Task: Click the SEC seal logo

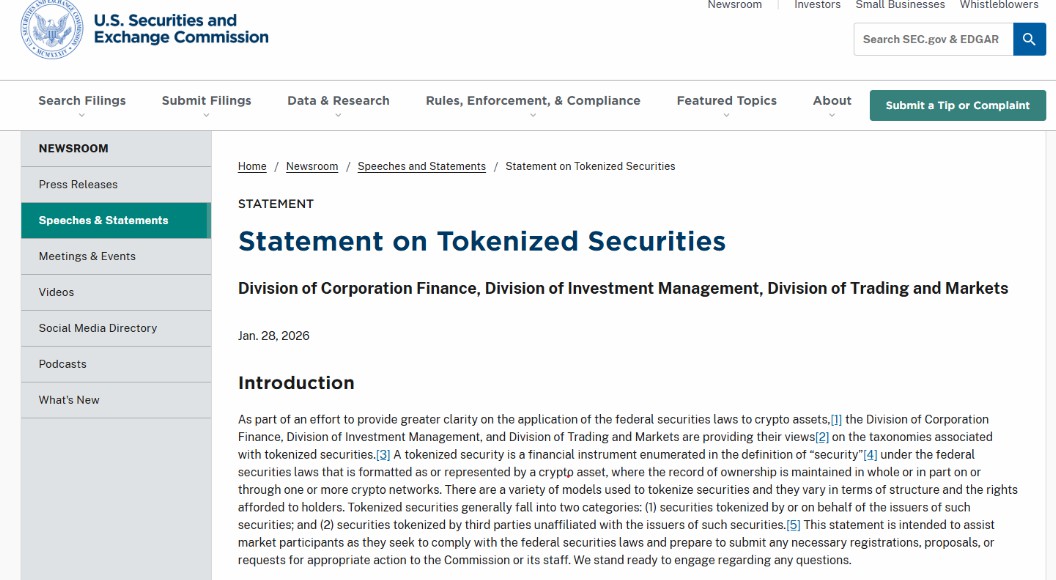Action: coord(53,28)
